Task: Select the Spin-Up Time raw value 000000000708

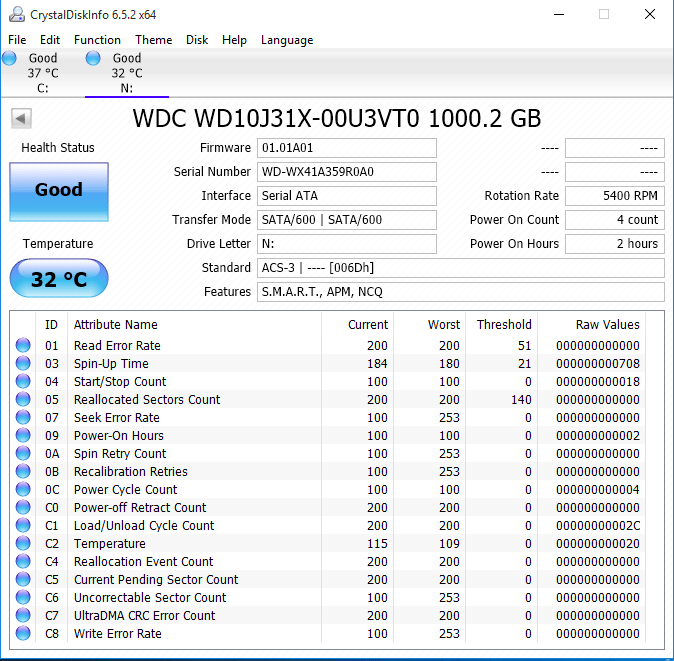Action: click(597, 364)
